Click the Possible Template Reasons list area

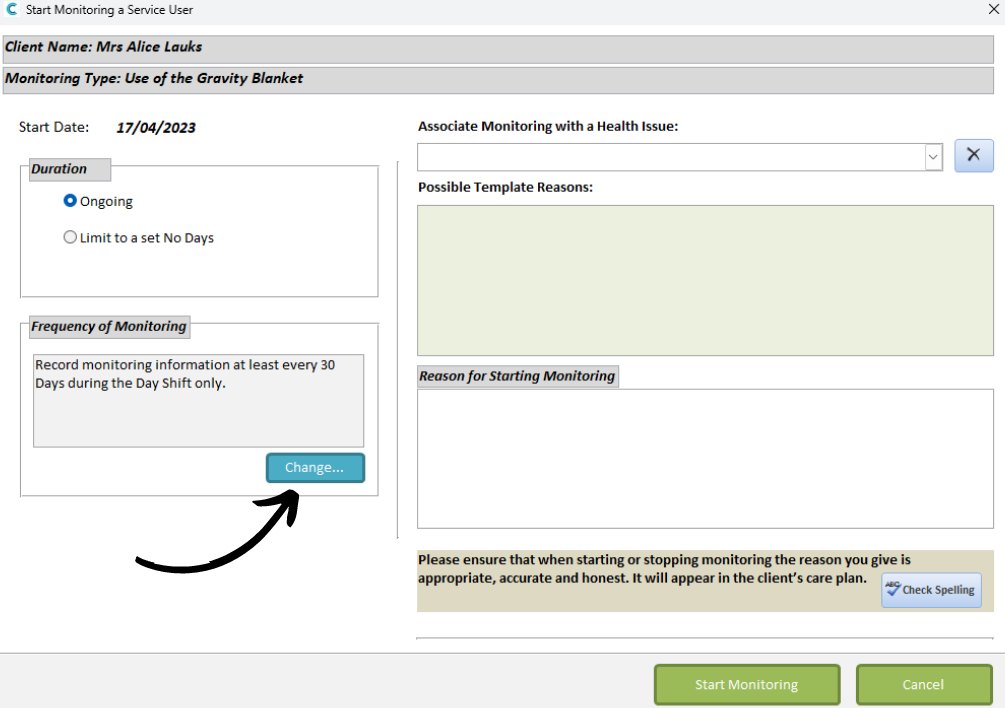pos(705,281)
